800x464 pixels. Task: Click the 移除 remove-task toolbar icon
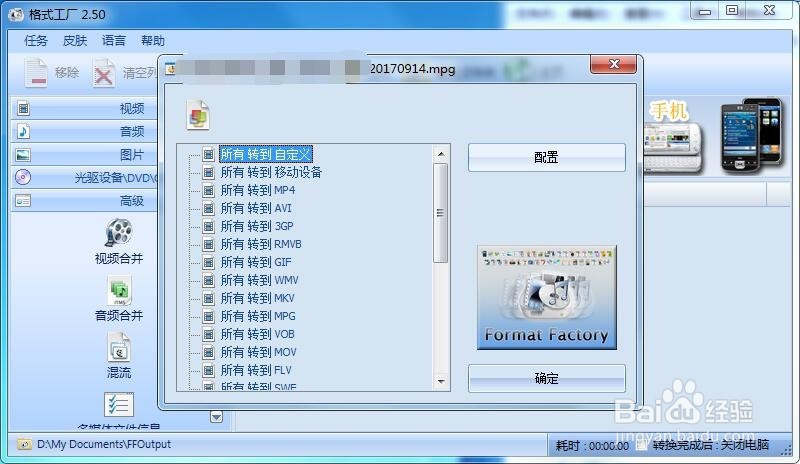(x=36, y=73)
